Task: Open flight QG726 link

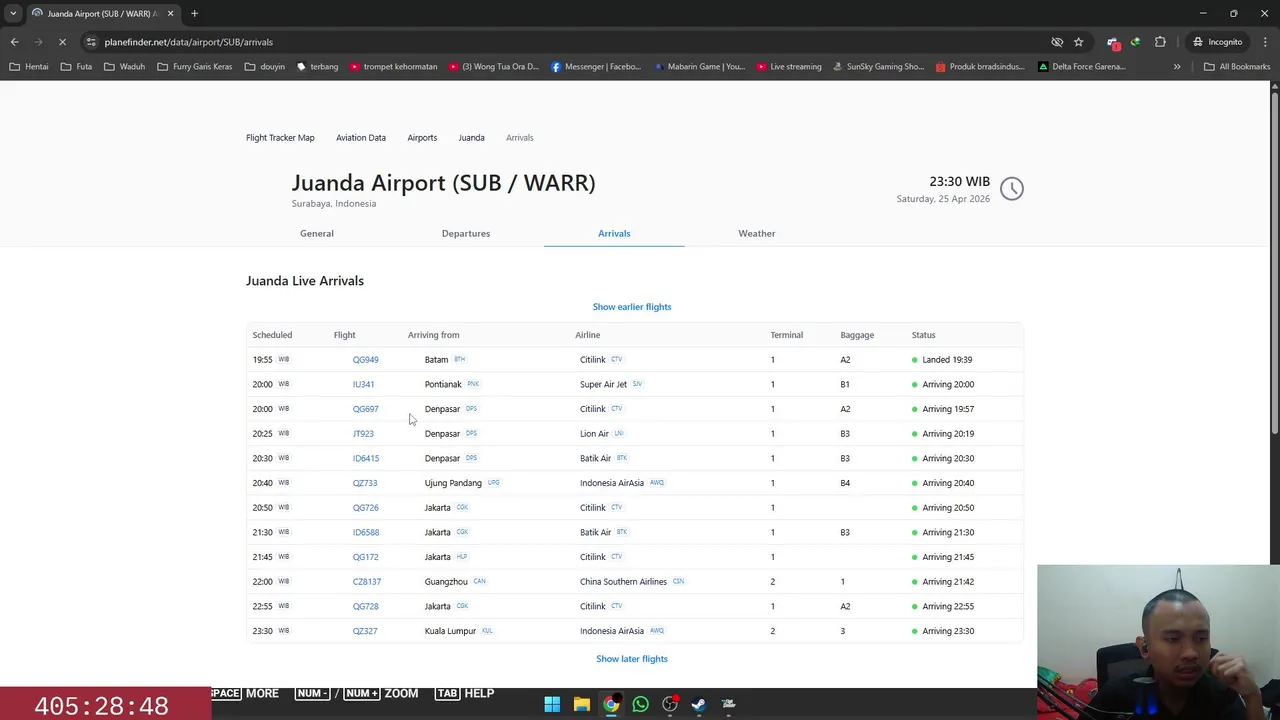Action: [x=365, y=508]
